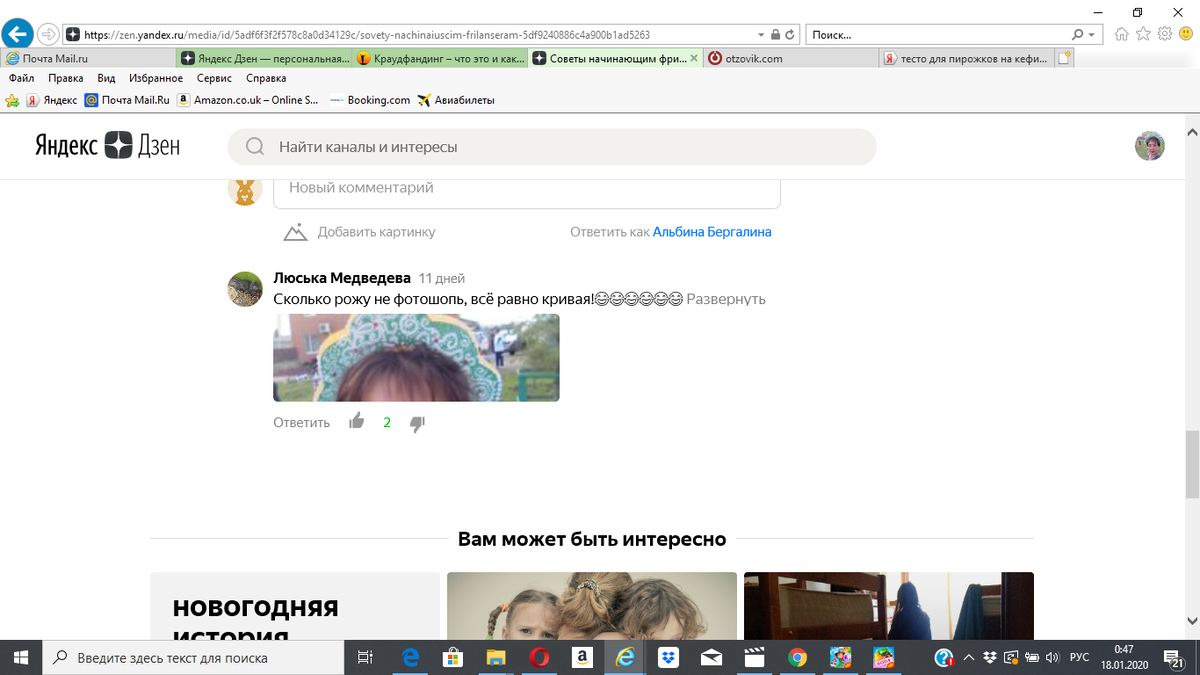Screen dimensions: 1200x675
Task: Open the attached image in the comment
Action: point(416,358)
